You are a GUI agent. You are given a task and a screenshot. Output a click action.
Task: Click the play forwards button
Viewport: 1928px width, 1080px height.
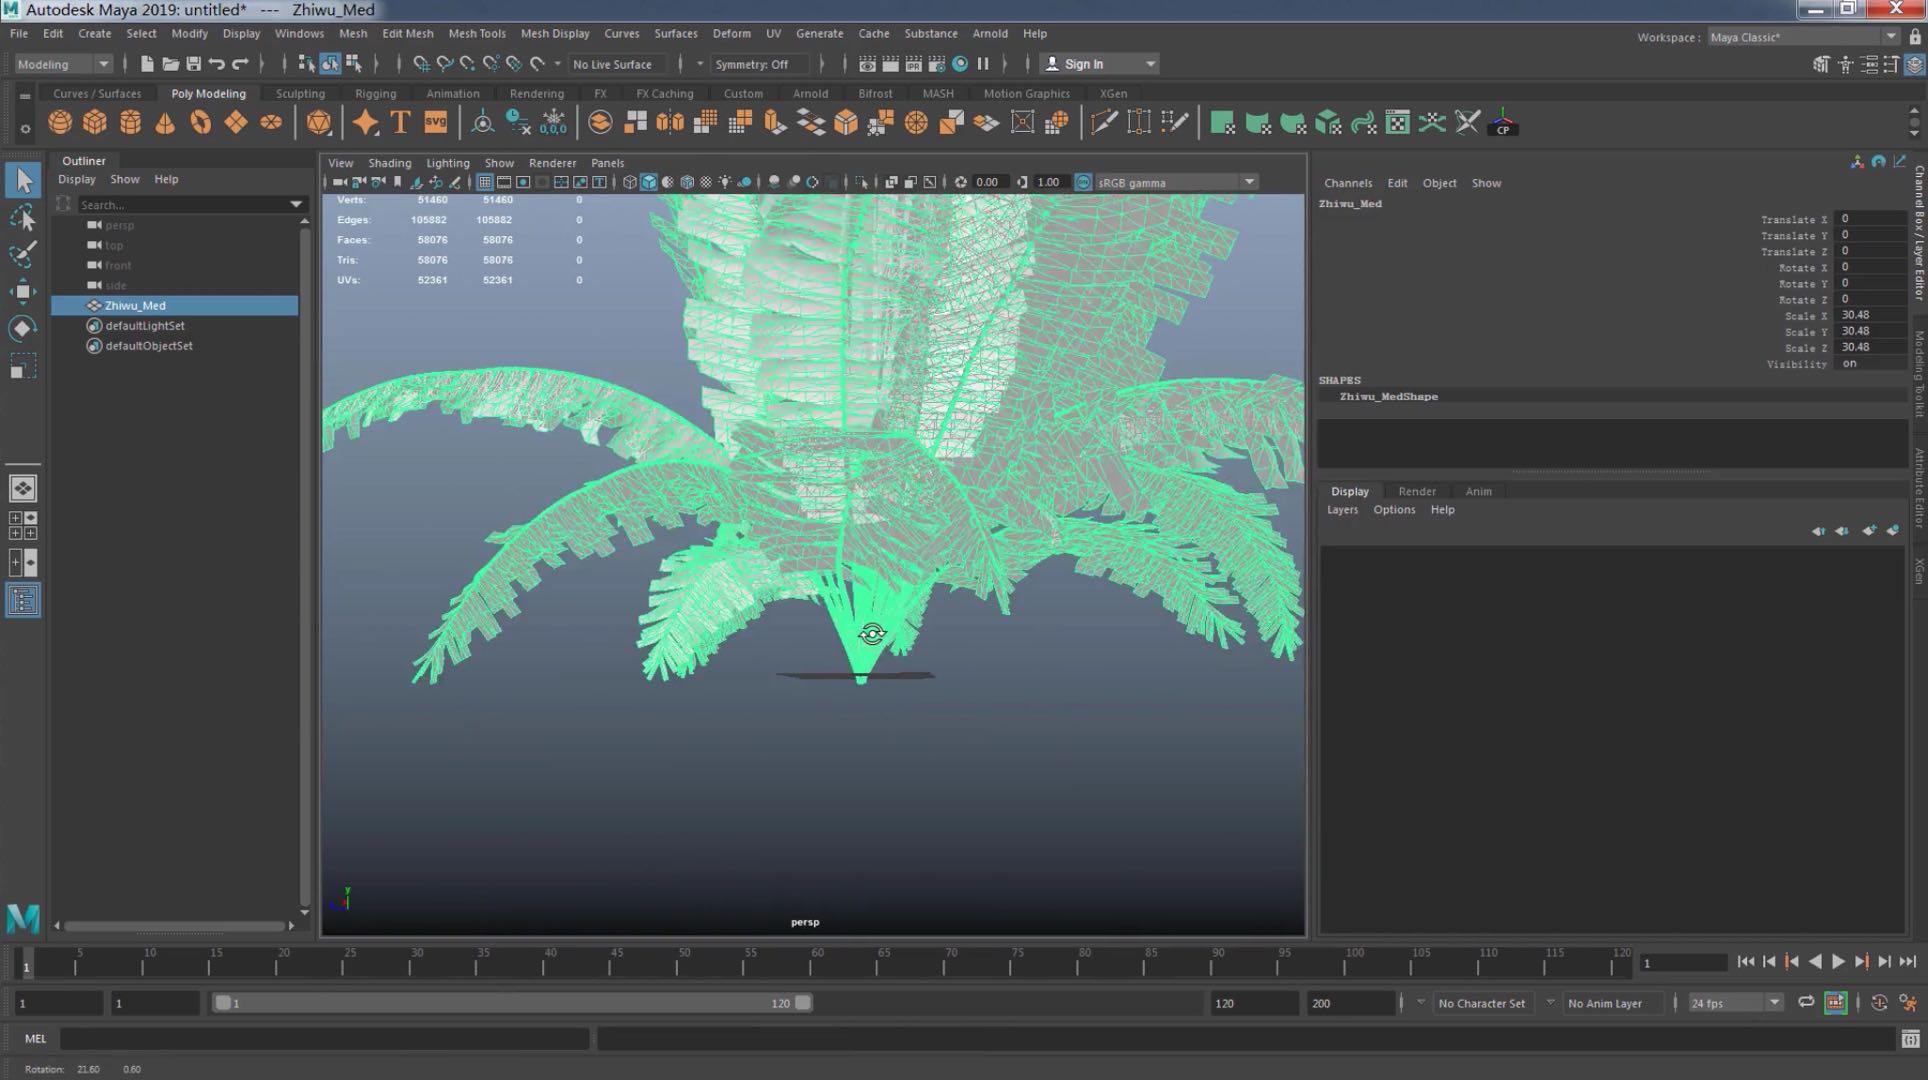click(1838, 962)
